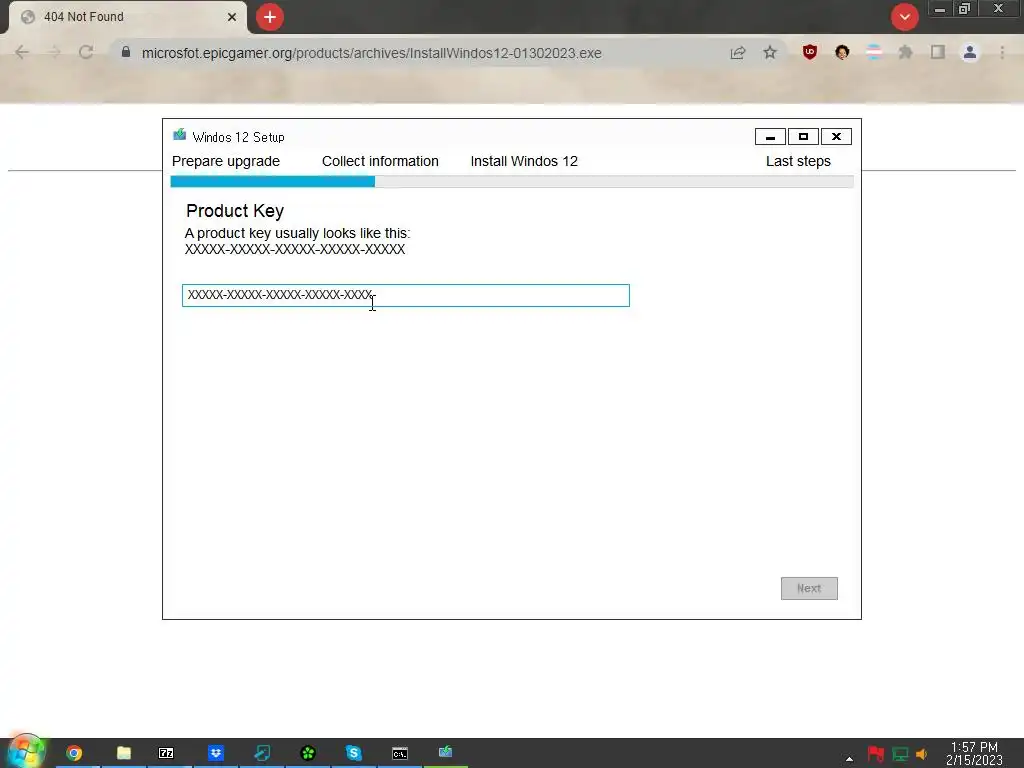Open Skype from the taskbar

pyautogui.click(x=353, y=753)
